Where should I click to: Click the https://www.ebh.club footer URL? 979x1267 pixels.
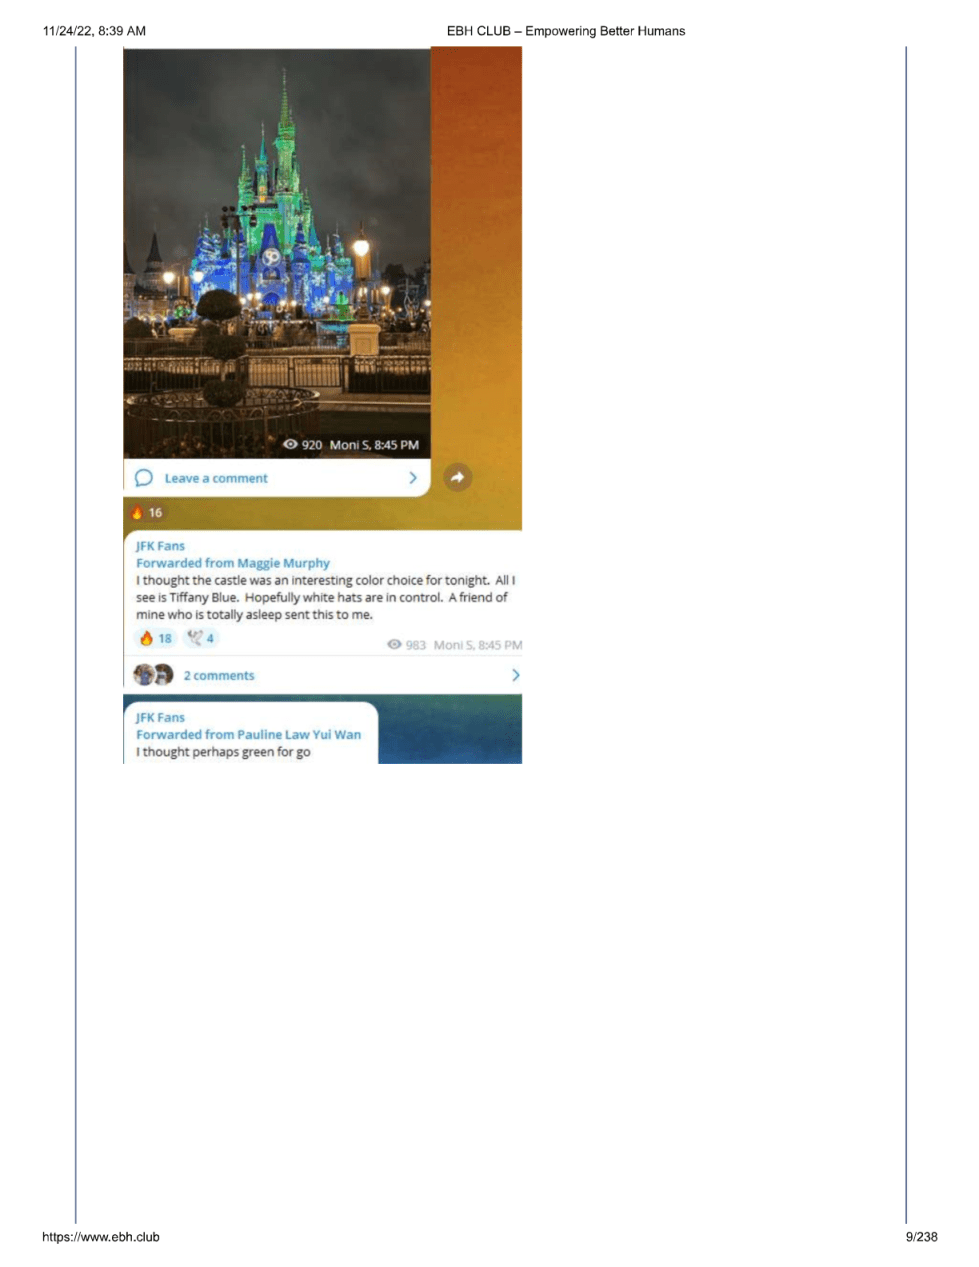[x=100, y=1237]
